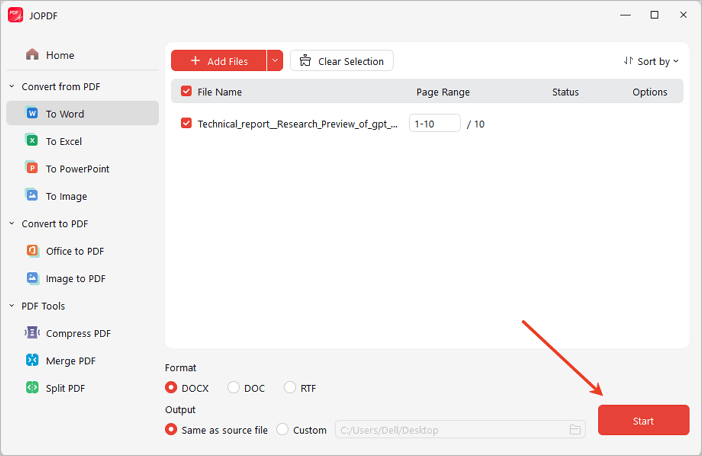
Task: Maximize the JOPDF window
Action: coord(655,15)
